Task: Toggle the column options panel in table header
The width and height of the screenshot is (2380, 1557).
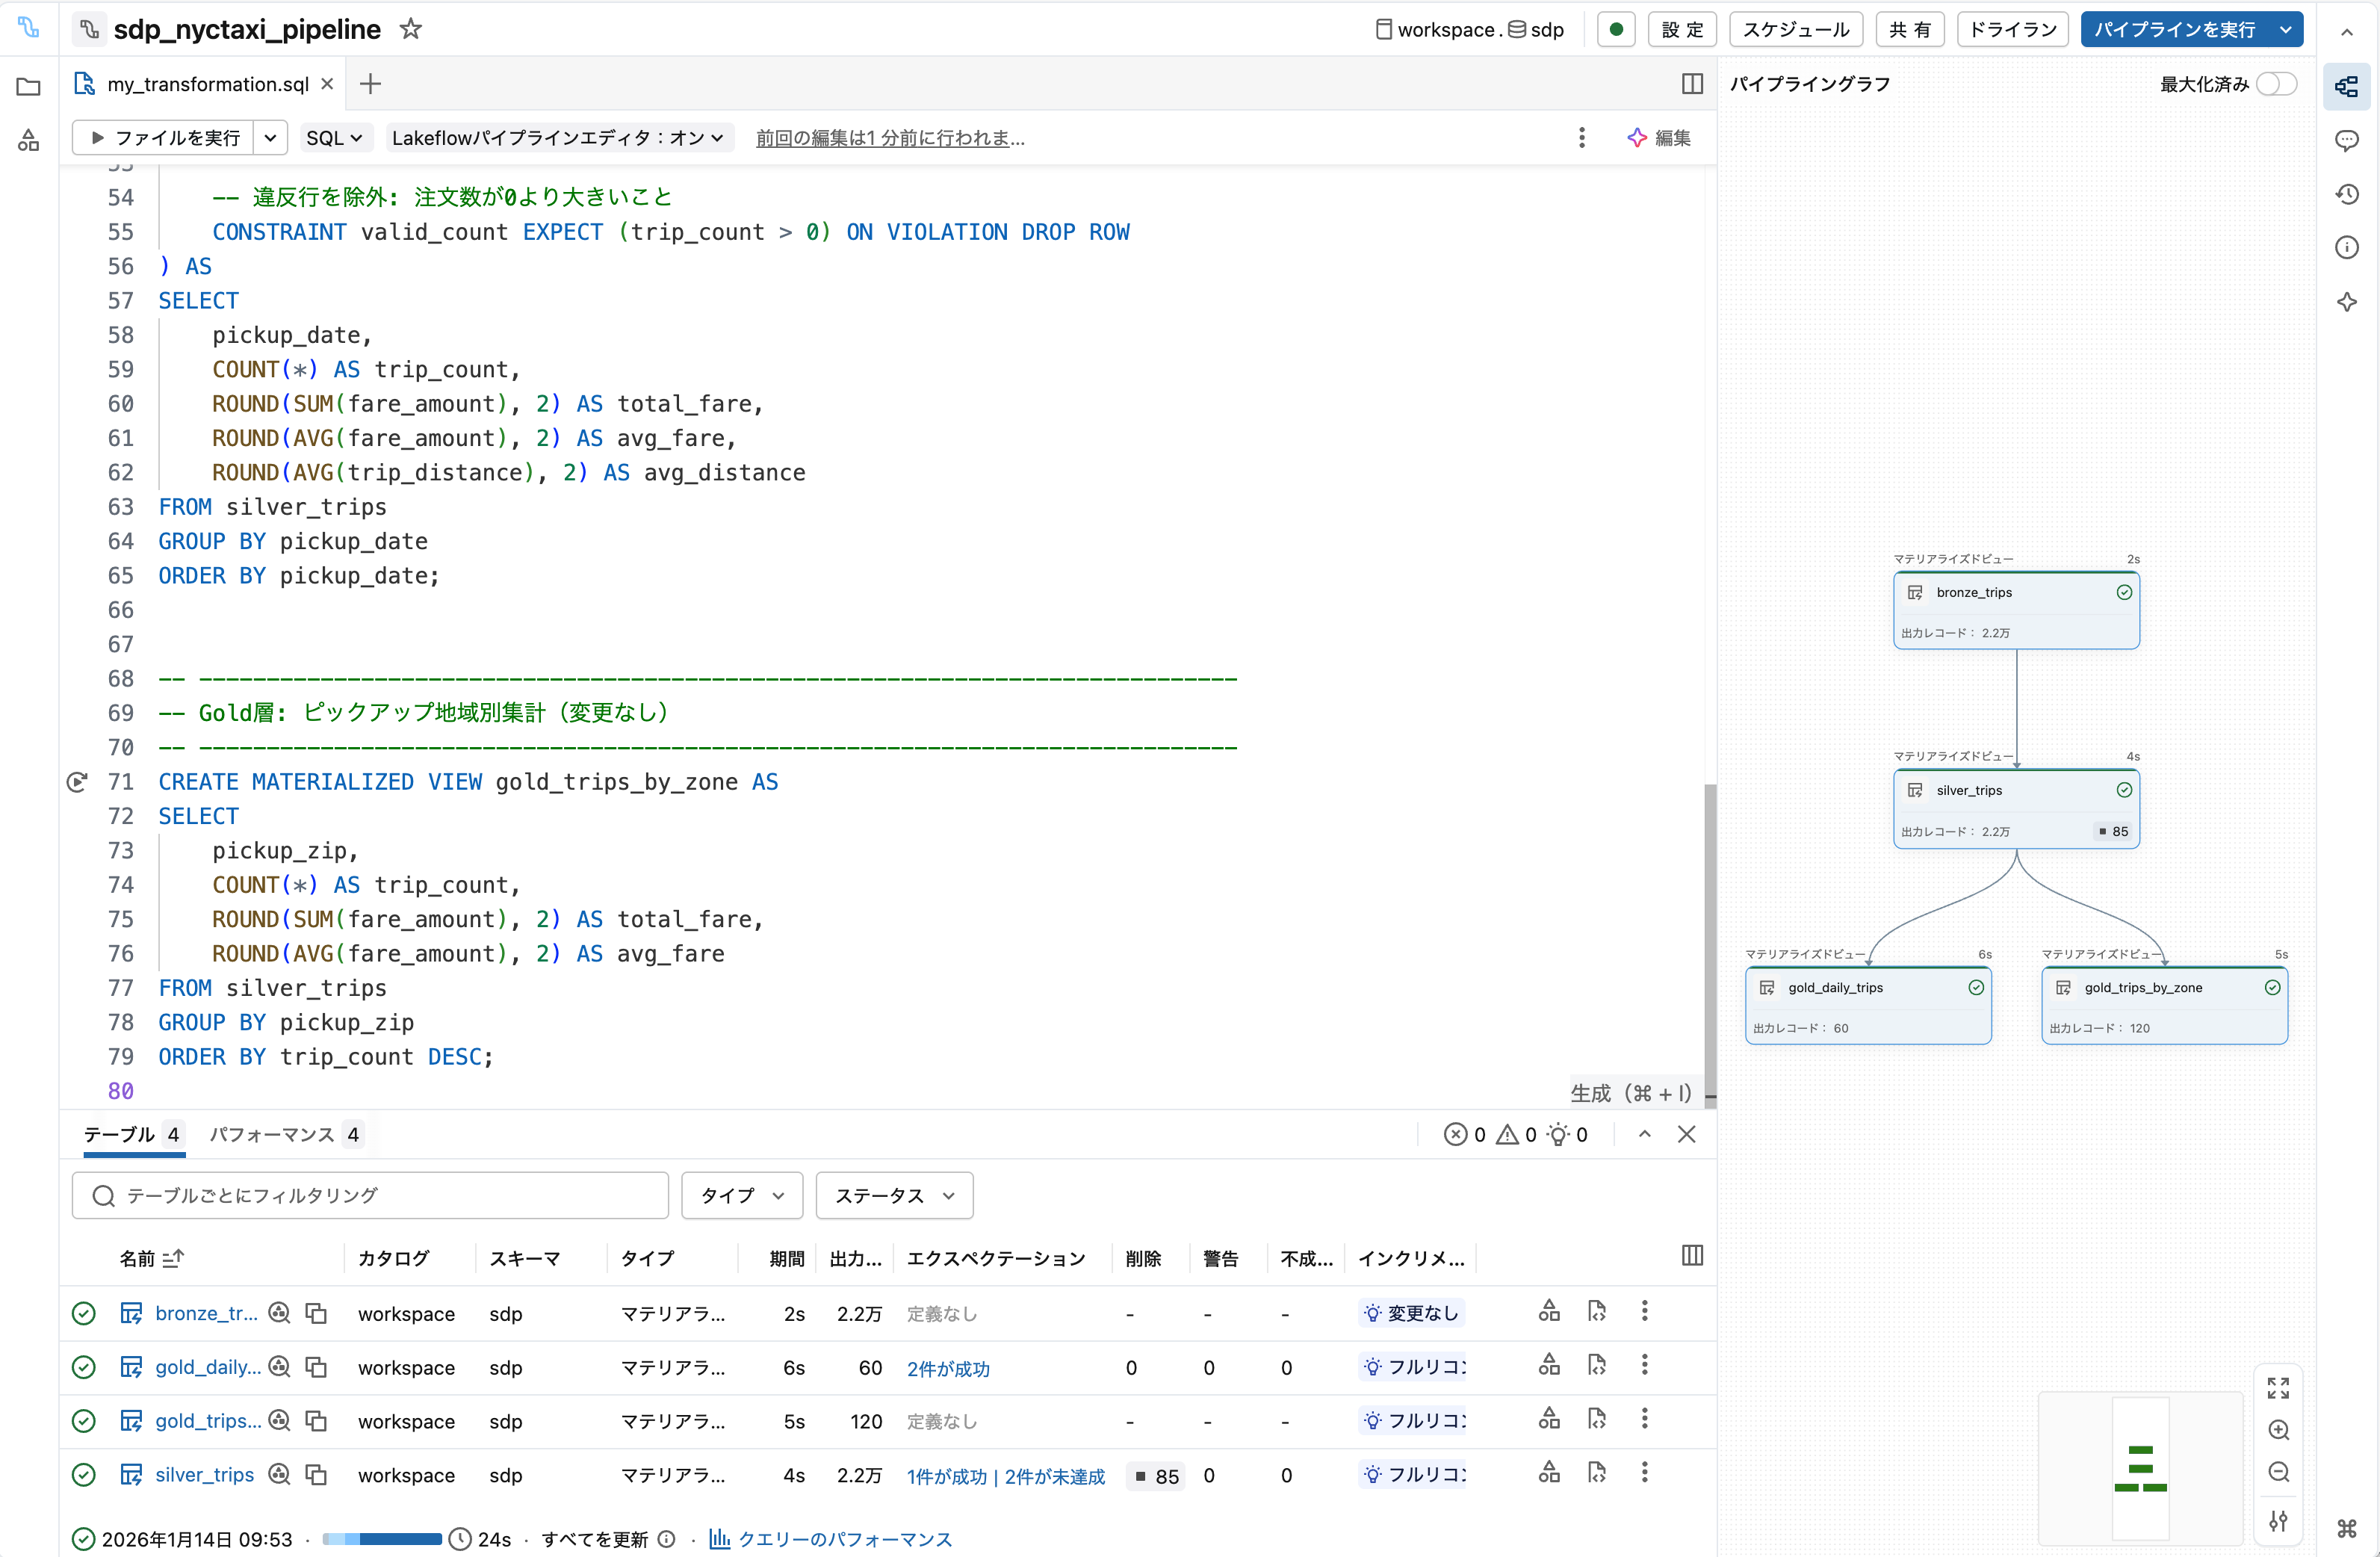Action: click(1693, 1256)
